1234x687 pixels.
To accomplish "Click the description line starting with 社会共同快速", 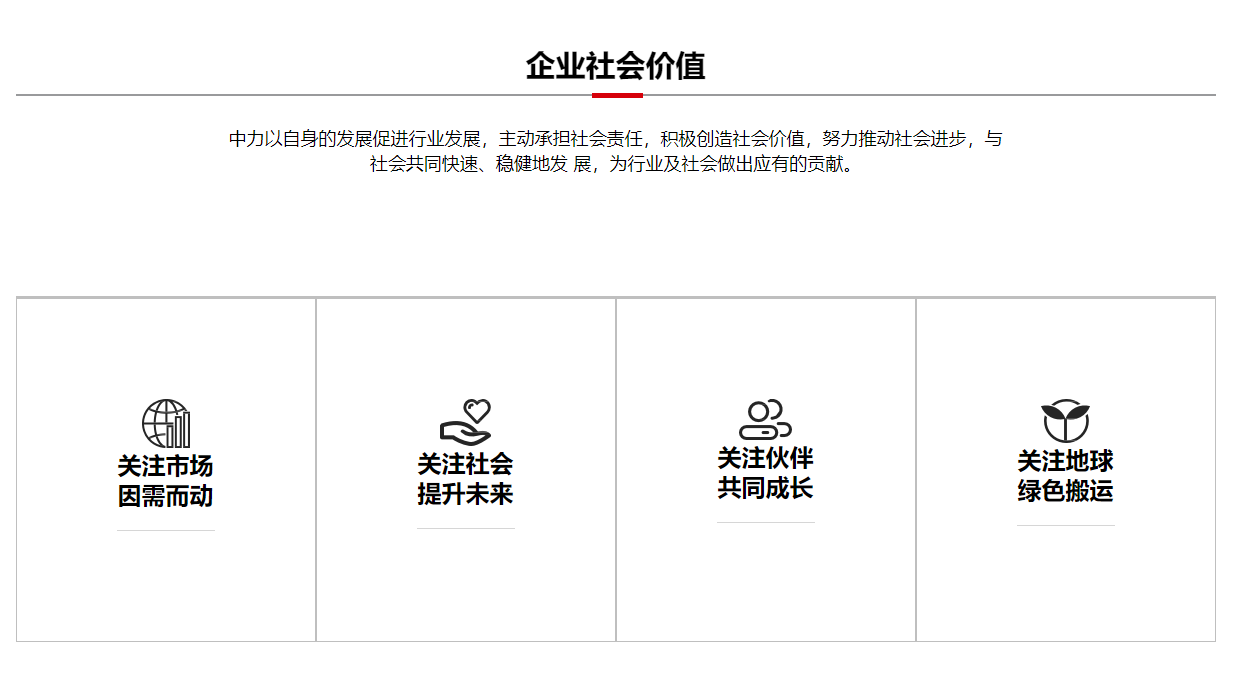I will click(x=616, y=164).
